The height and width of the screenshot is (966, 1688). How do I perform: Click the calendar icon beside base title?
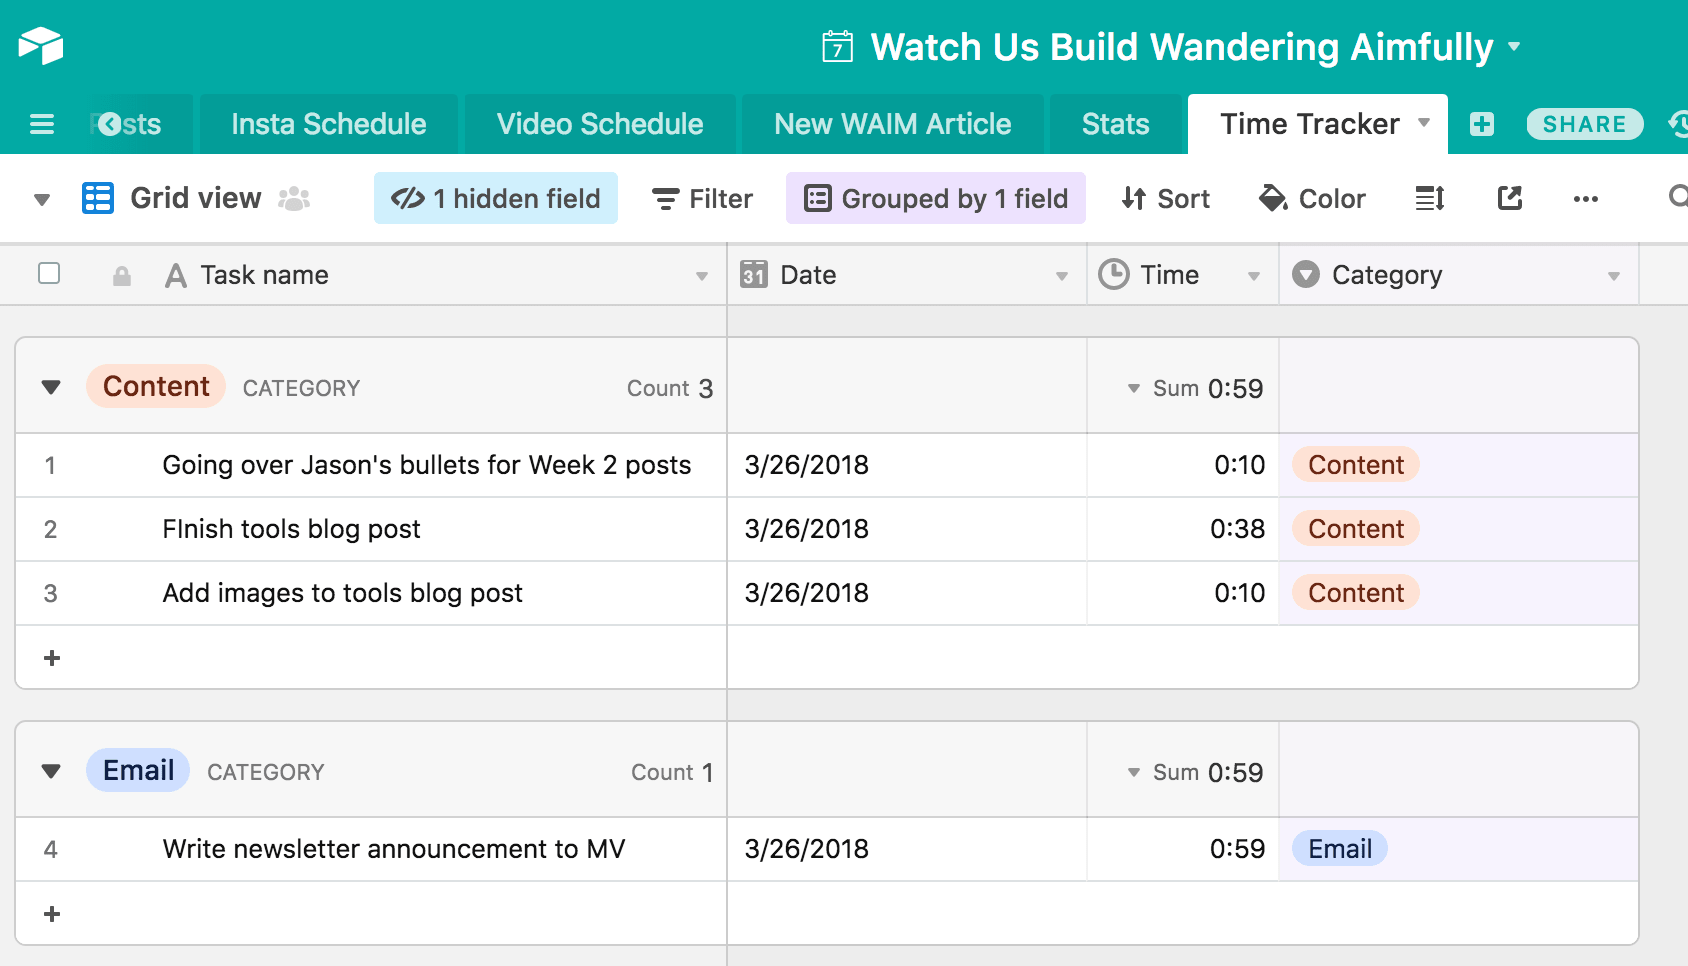837,47
